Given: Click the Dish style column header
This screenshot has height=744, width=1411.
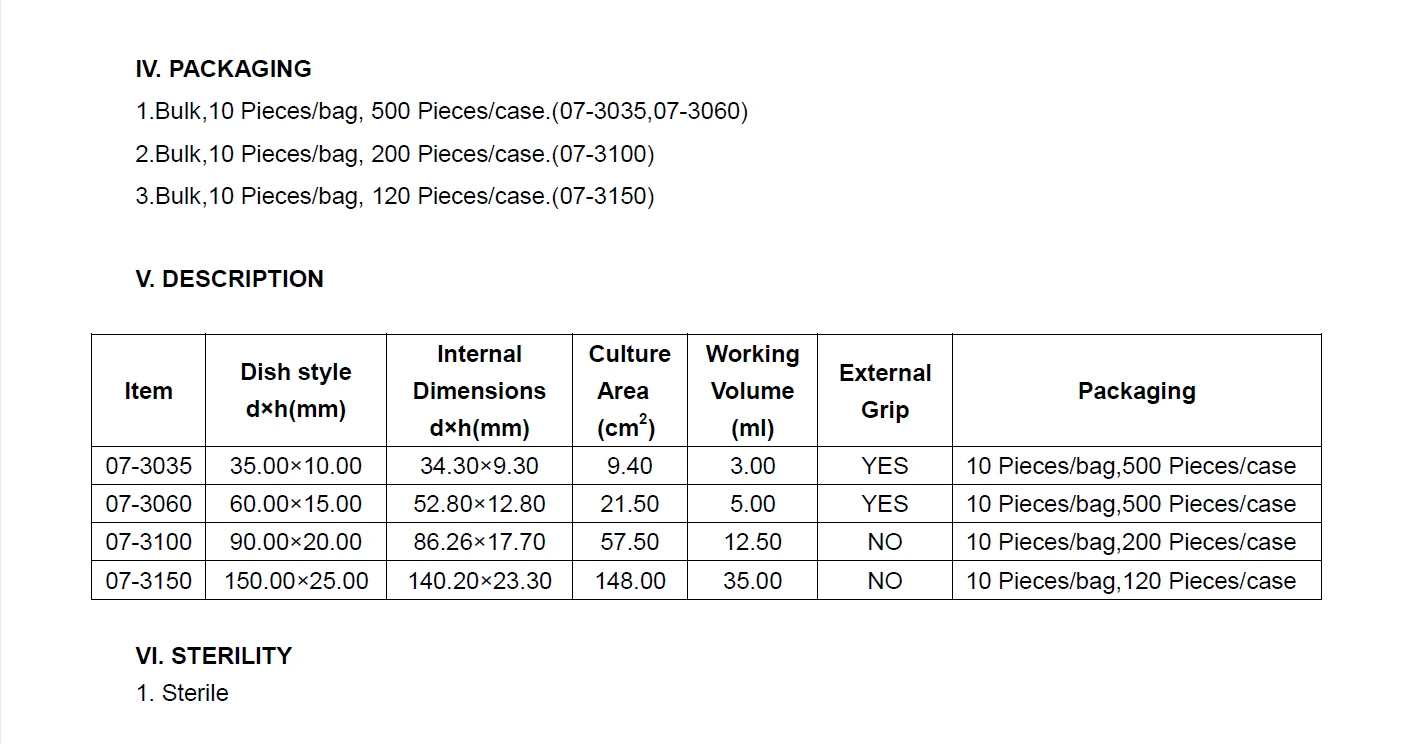Looking at the screenshot, I should (x=296, y=391).
